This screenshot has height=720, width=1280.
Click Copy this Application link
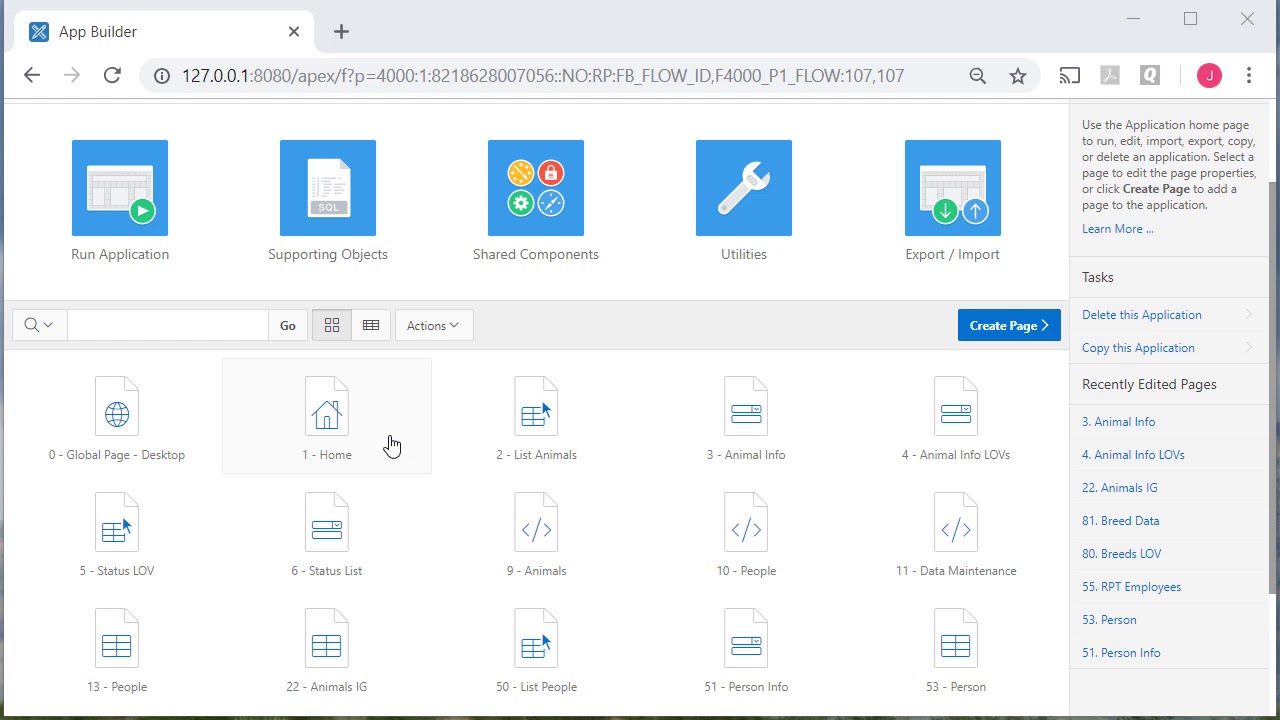coord(1138,348)
